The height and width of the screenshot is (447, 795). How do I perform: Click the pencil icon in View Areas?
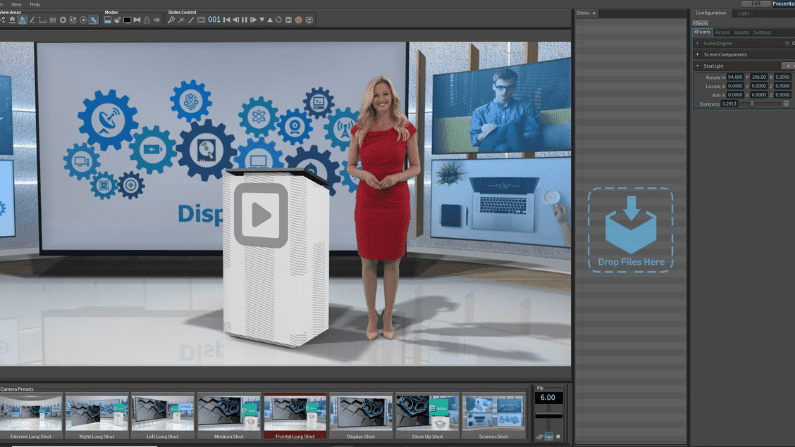32,20
